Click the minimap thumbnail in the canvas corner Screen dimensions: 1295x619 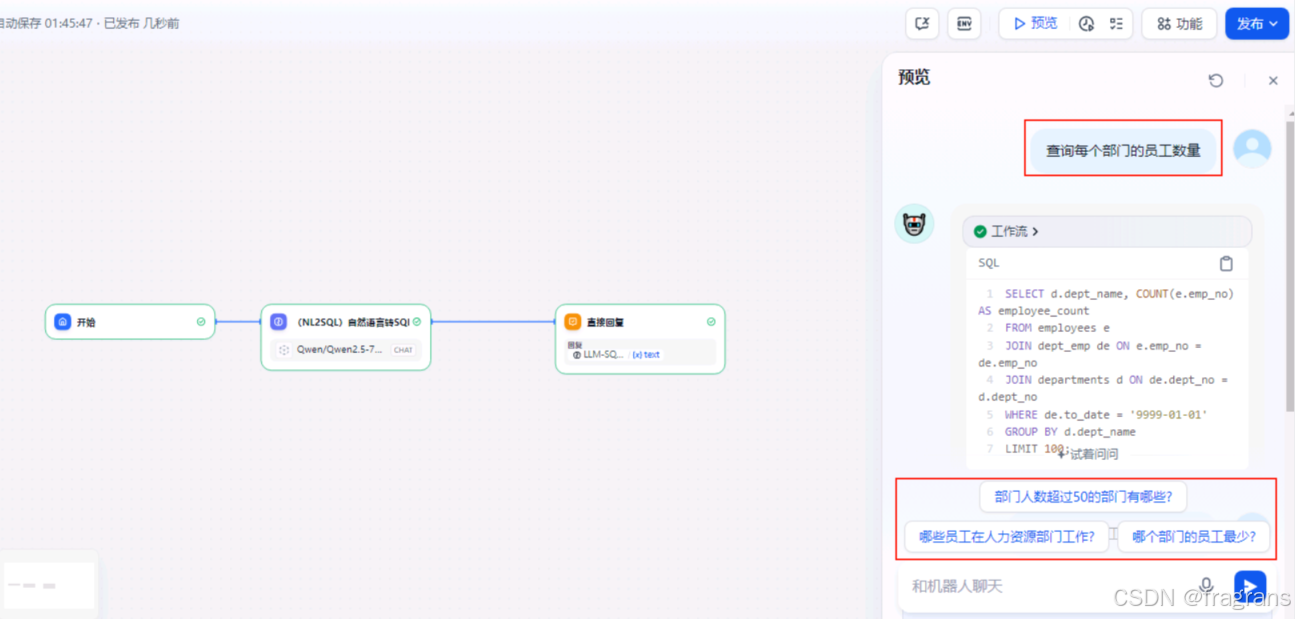48,584
